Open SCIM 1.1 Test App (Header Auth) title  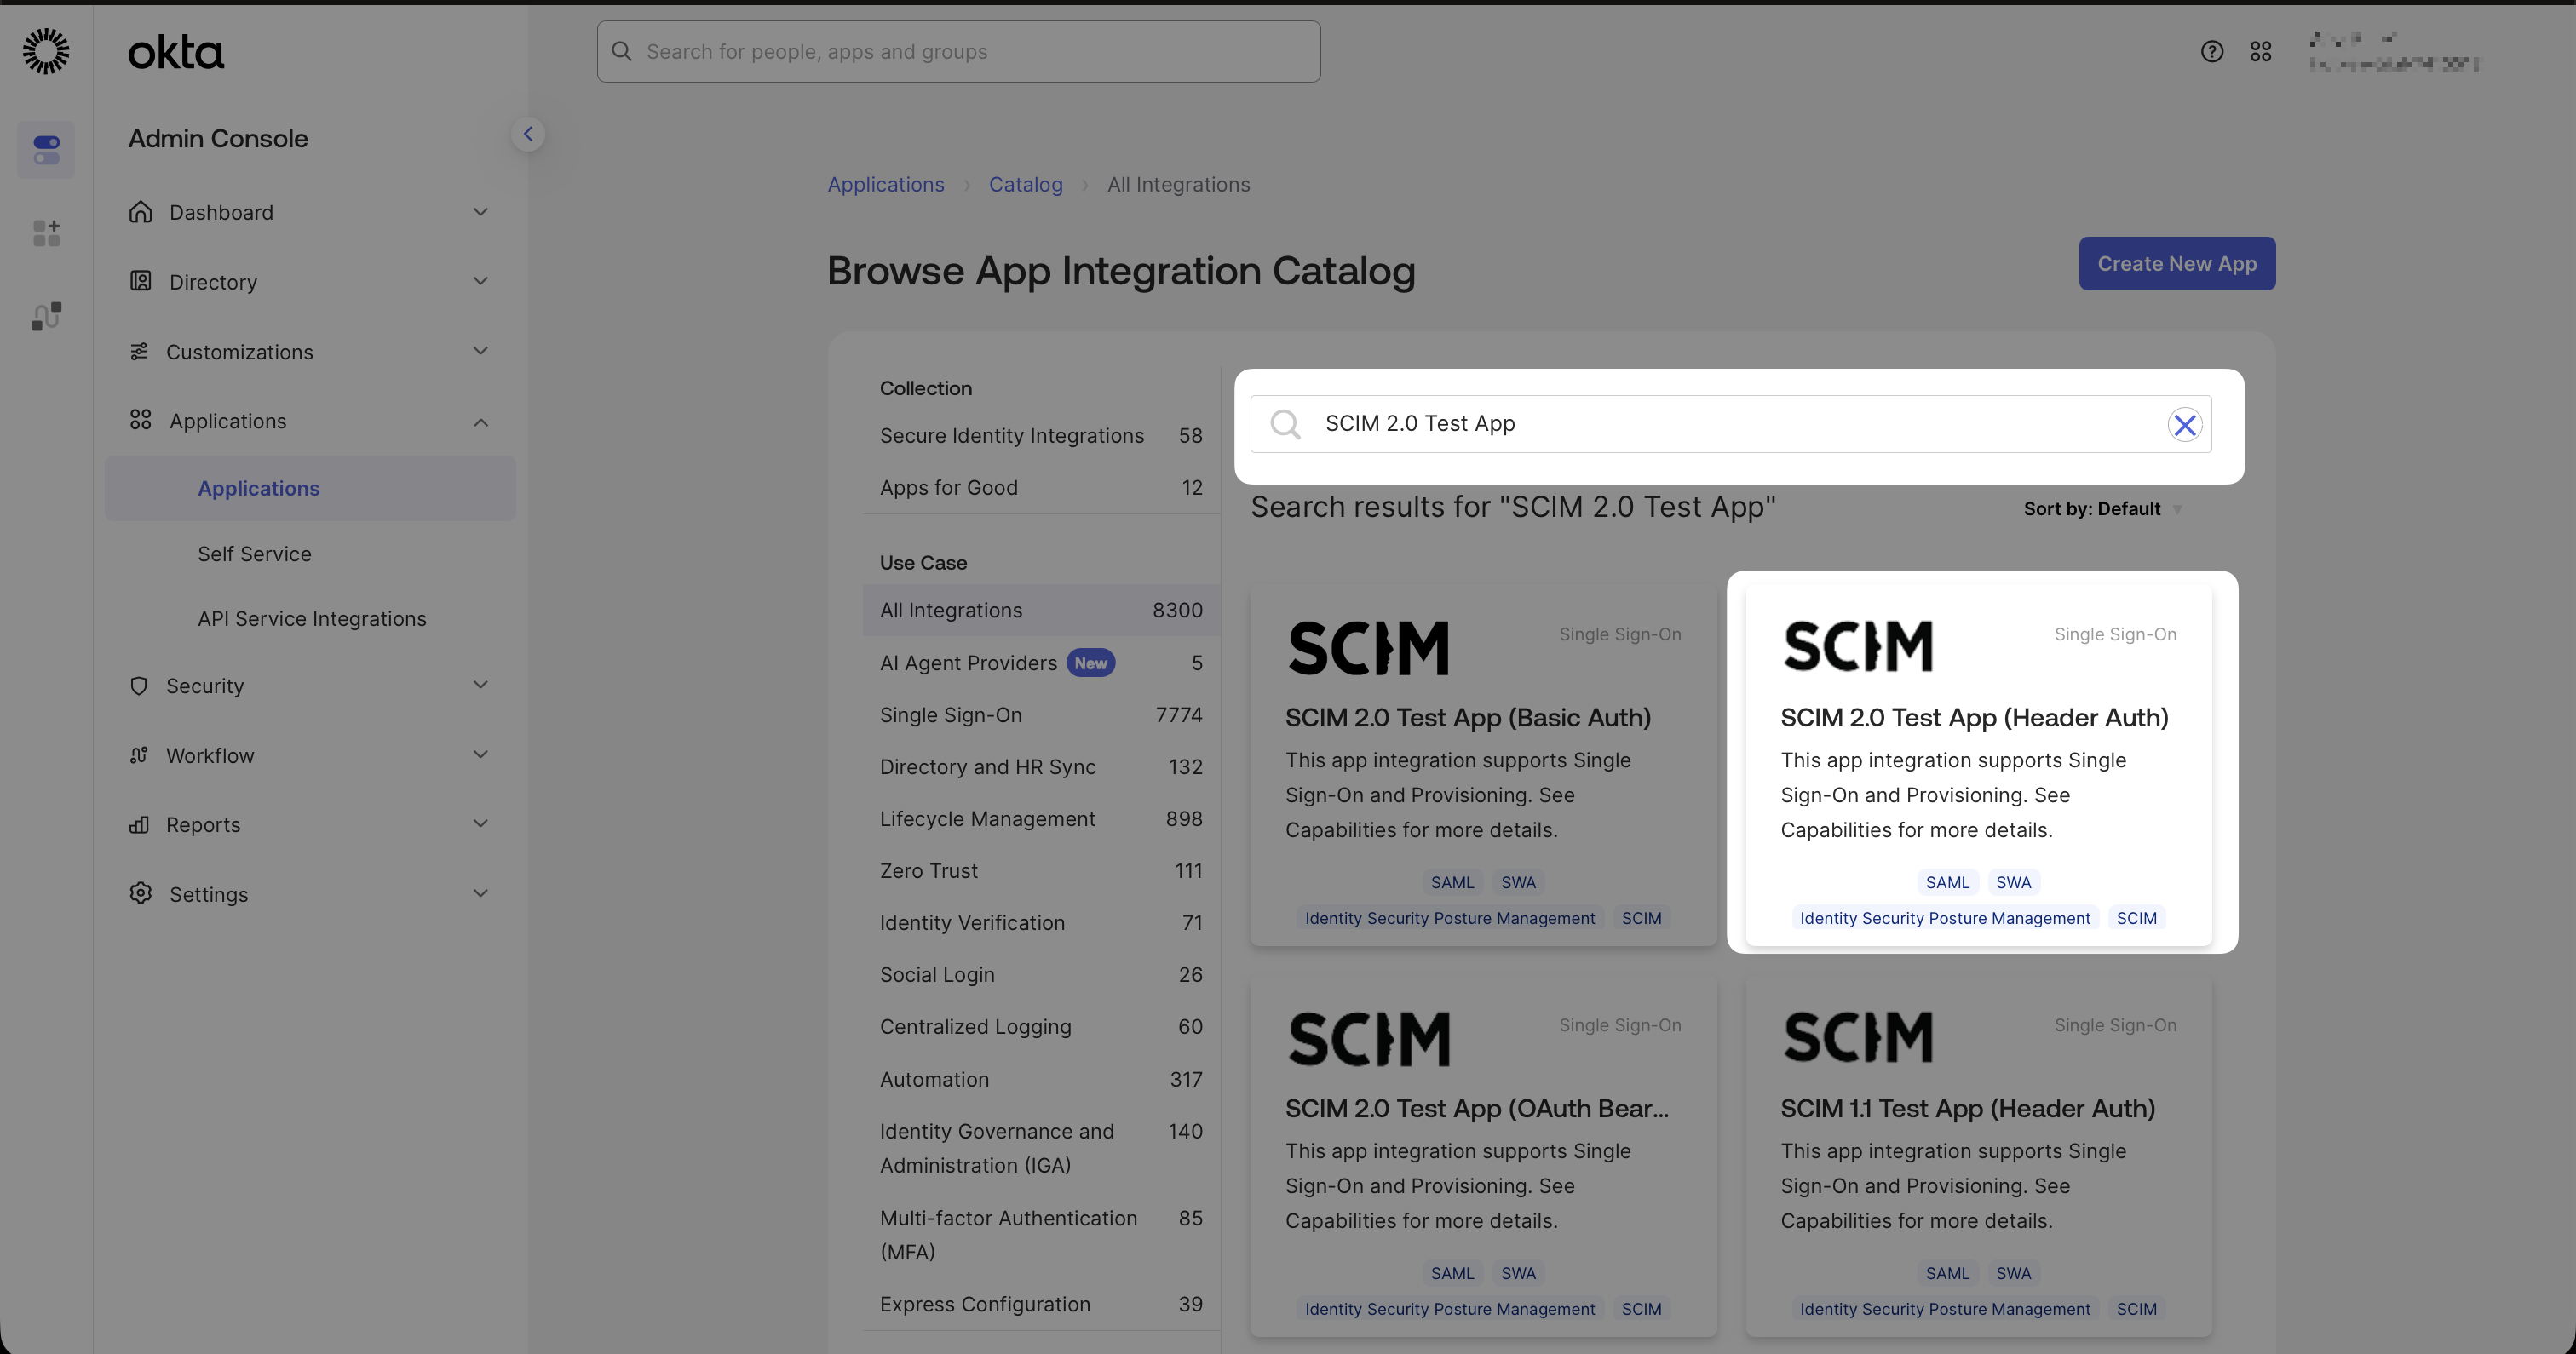coord(1967,1109)
